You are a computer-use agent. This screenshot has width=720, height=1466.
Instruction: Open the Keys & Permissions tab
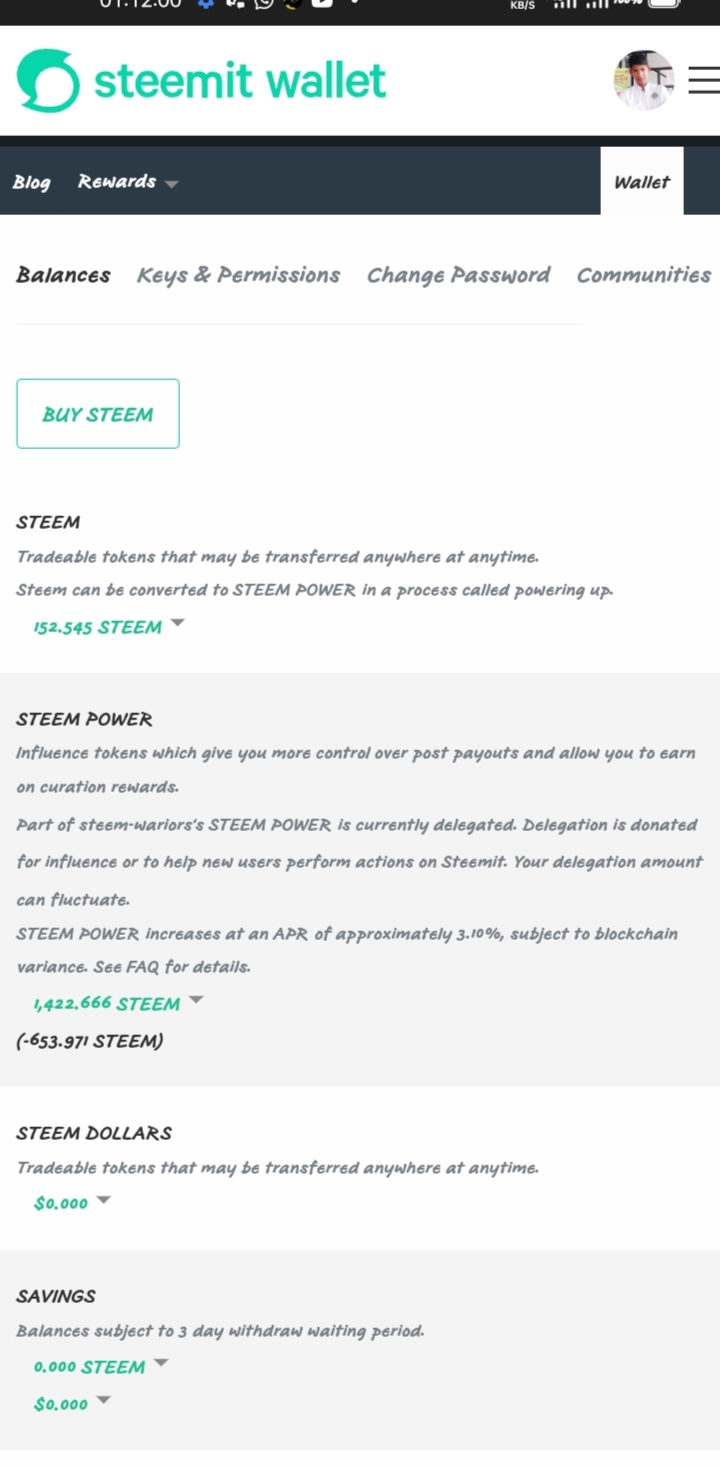[238, 275]
